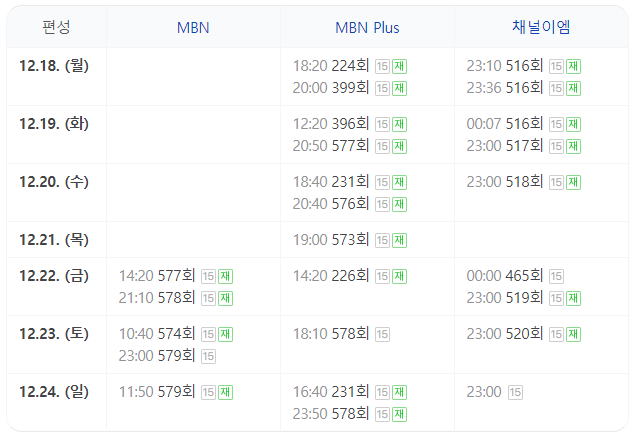Click the 23:36 516회 채널이엠 entry
The width and height of the screenshot is (636, 438).
coord(524,88)
